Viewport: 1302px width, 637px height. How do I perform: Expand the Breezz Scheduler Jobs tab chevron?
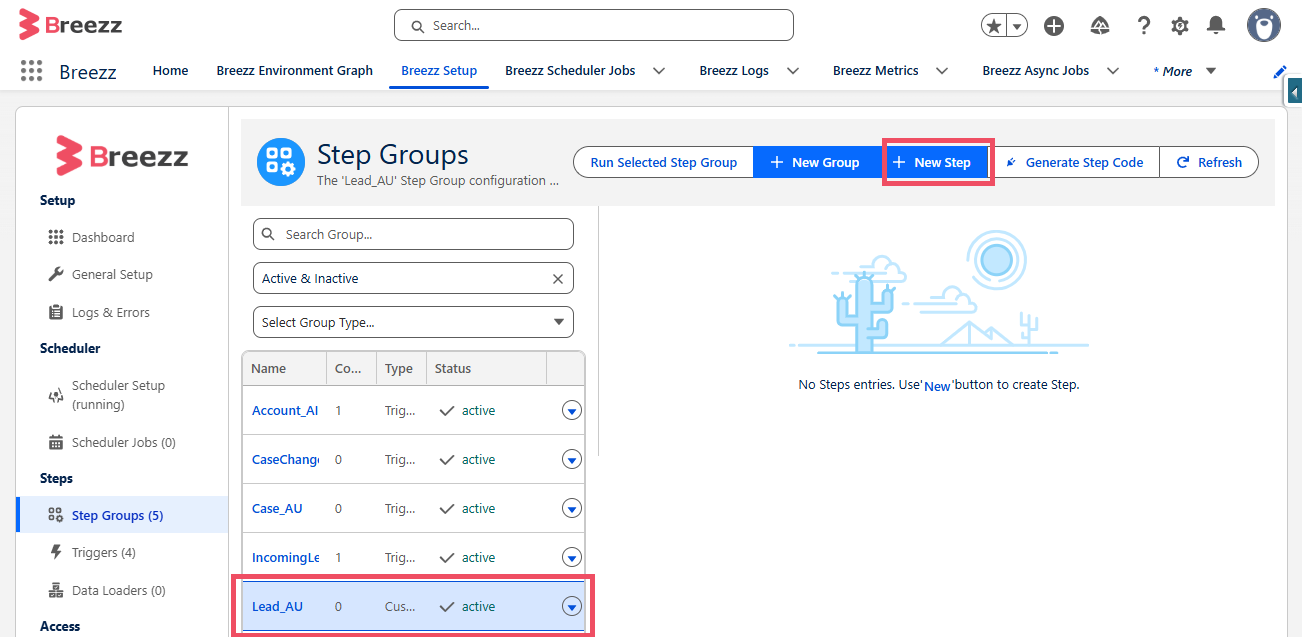(659, 71)
